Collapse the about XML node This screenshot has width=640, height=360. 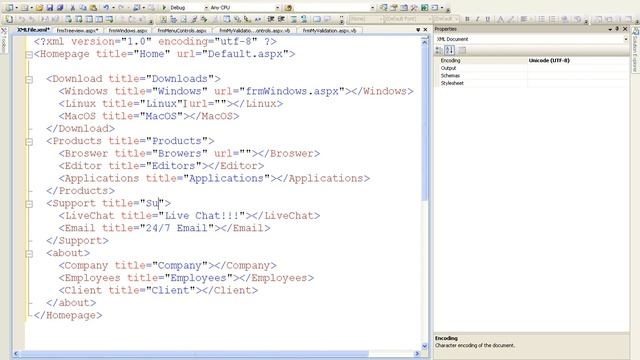pyautogui.click(x=29, y=253)
